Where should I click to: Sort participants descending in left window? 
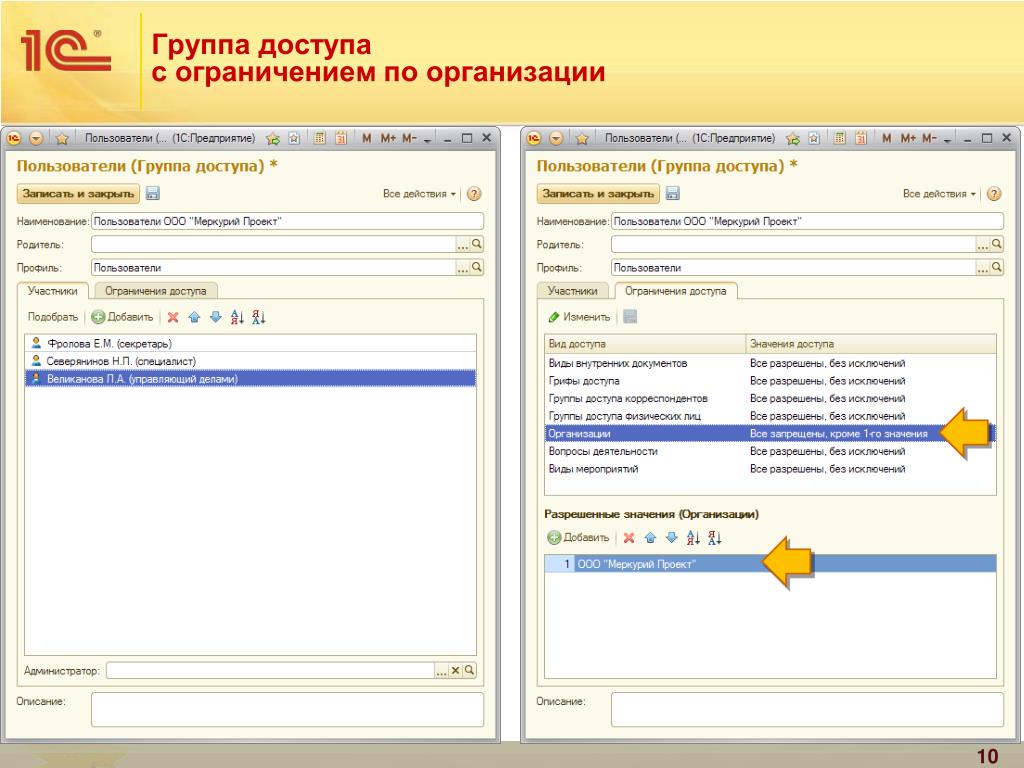pyautogui.click(x=259, y=317)
